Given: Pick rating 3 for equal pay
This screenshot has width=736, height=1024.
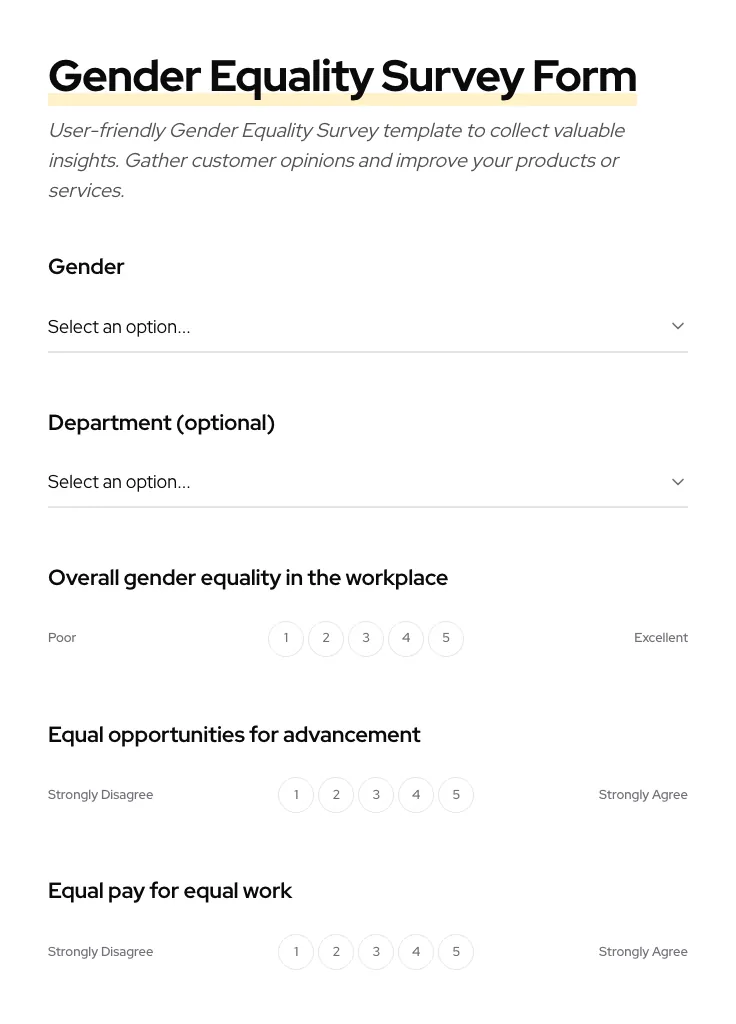Looking at the screenshot, I should (x=376, y=951).
